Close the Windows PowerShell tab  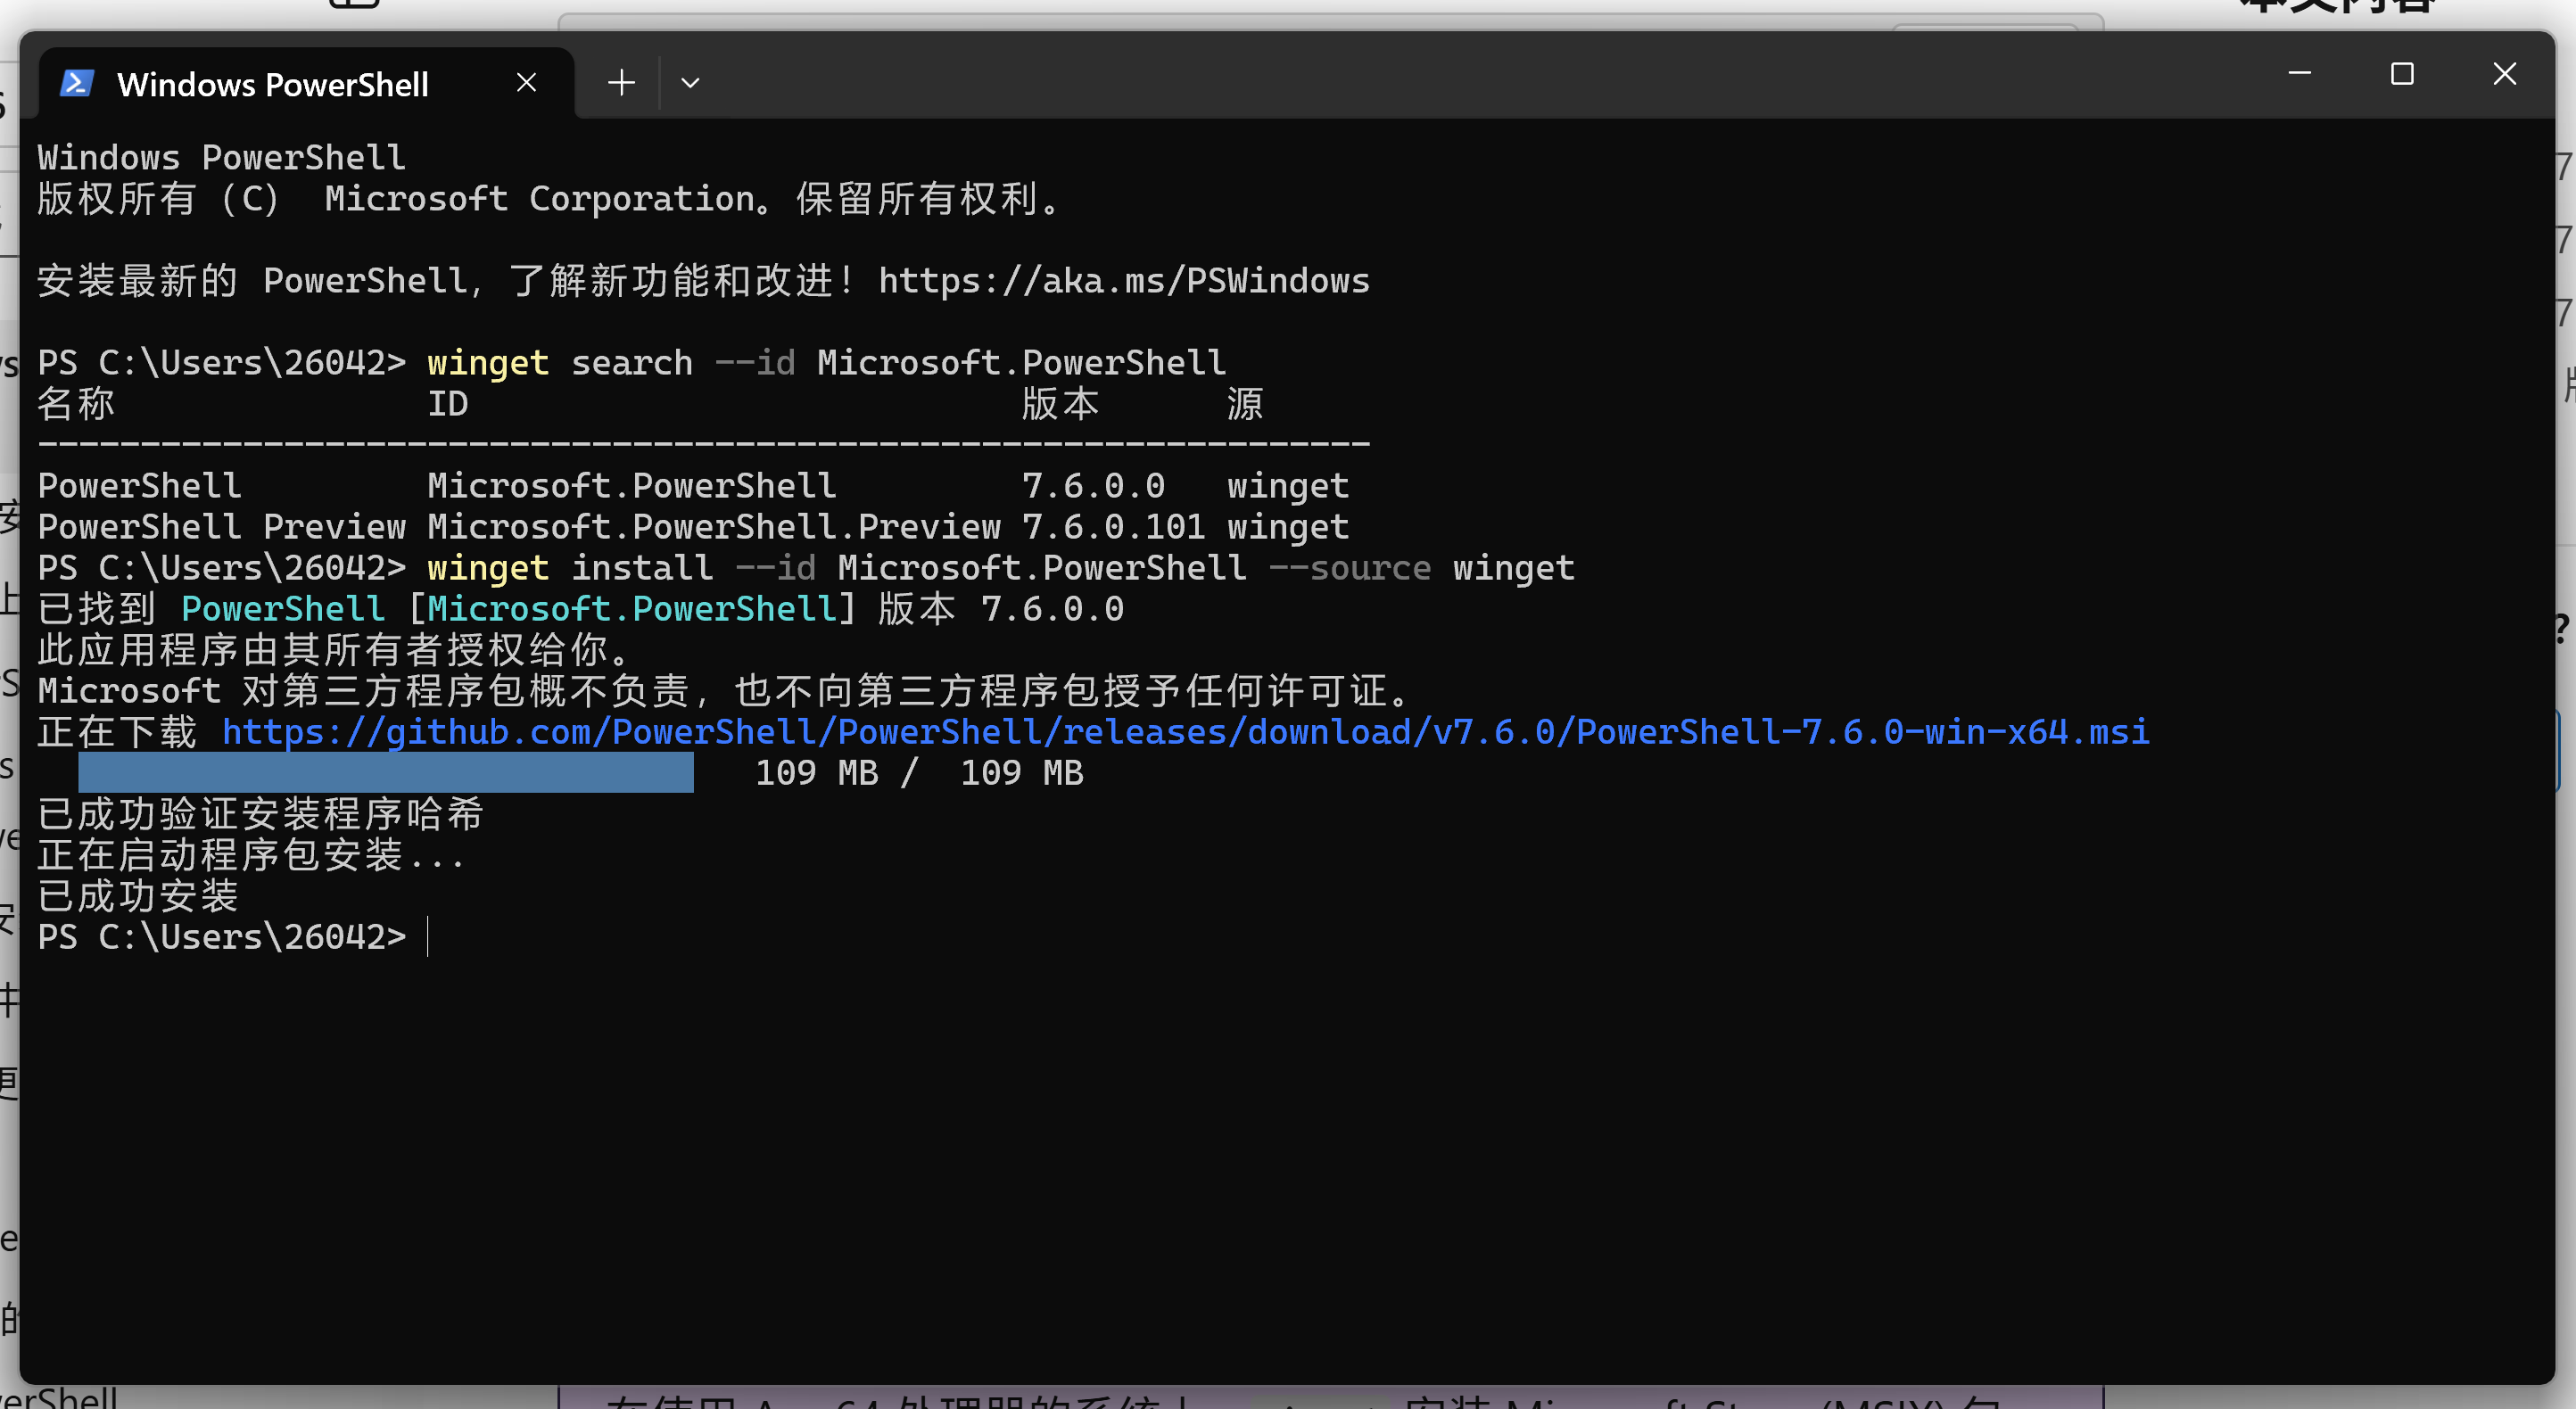point(526,82)
